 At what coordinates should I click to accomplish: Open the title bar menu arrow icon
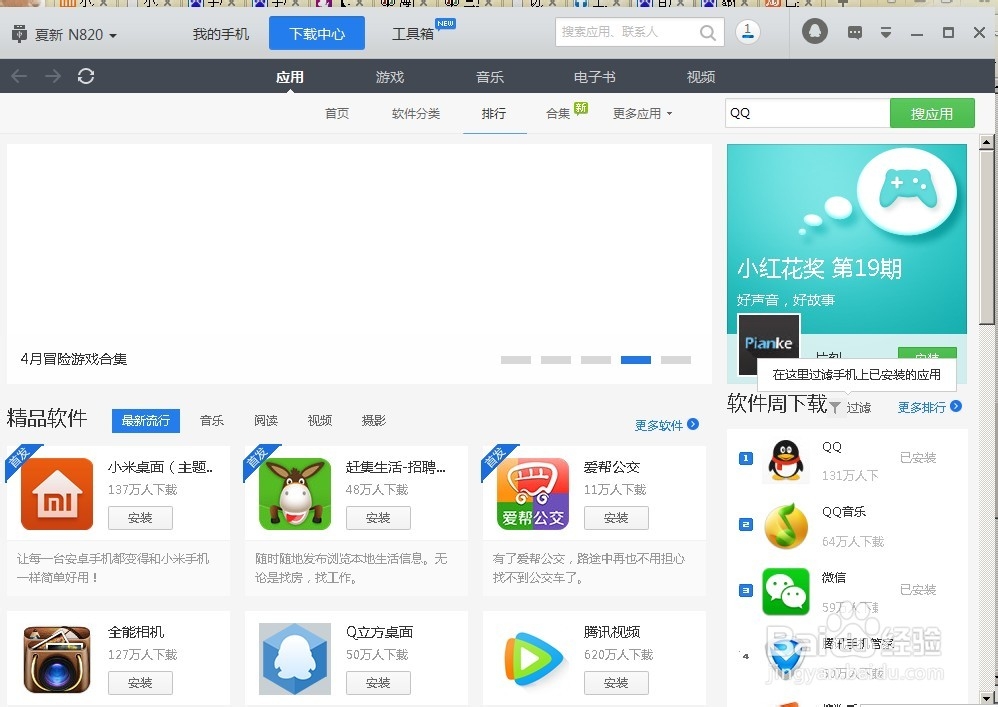885,32
